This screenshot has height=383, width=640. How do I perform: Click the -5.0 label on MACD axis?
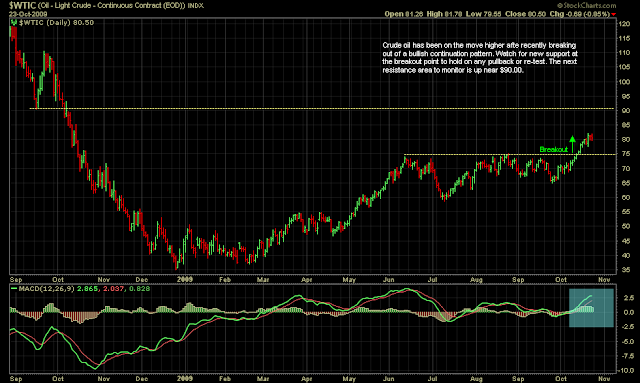[x=627, y=342]
